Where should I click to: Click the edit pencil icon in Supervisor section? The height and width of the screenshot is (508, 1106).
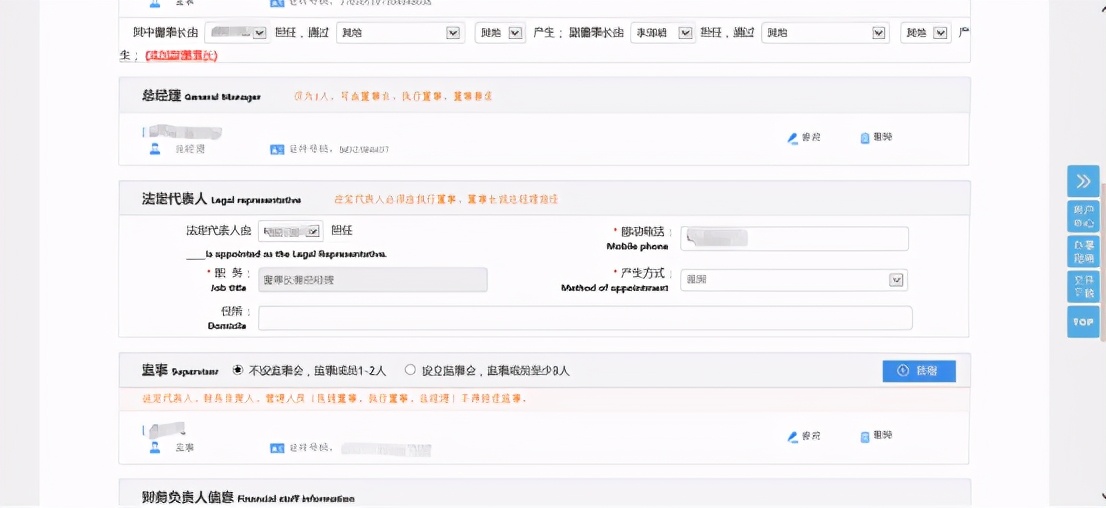tap(792, 437)
